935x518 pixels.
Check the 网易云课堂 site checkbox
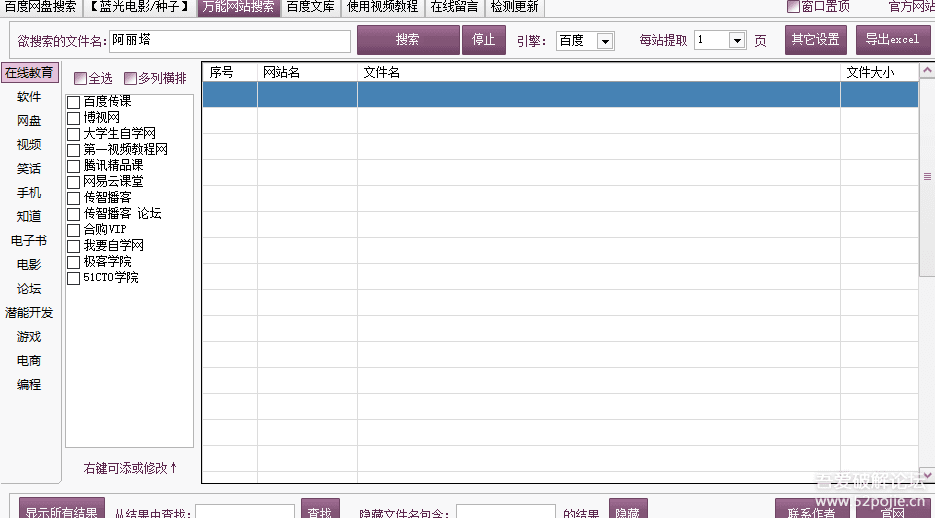[x=74, y=182]
